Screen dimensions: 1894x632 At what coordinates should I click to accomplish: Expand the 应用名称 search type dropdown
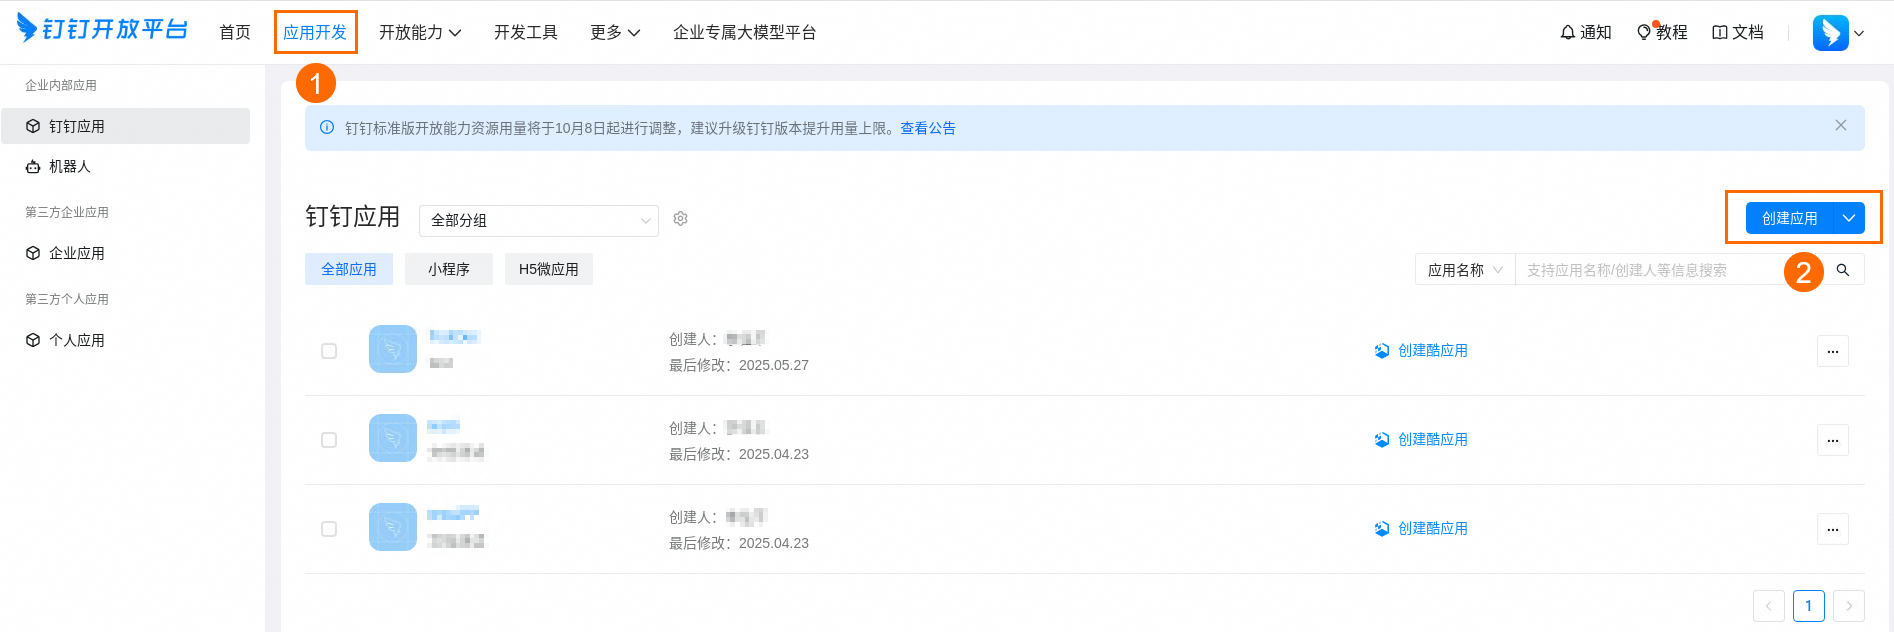pyautogui.click(x=1465, y=270)
